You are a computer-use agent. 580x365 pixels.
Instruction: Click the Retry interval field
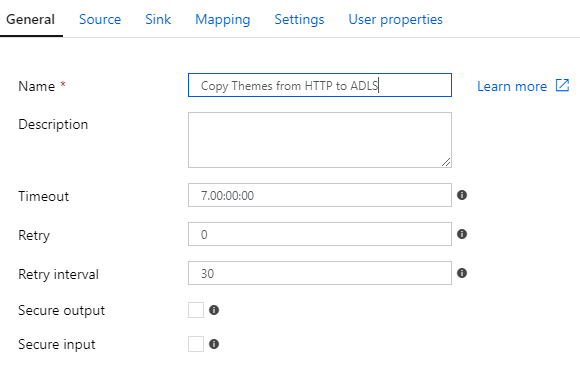320,273
